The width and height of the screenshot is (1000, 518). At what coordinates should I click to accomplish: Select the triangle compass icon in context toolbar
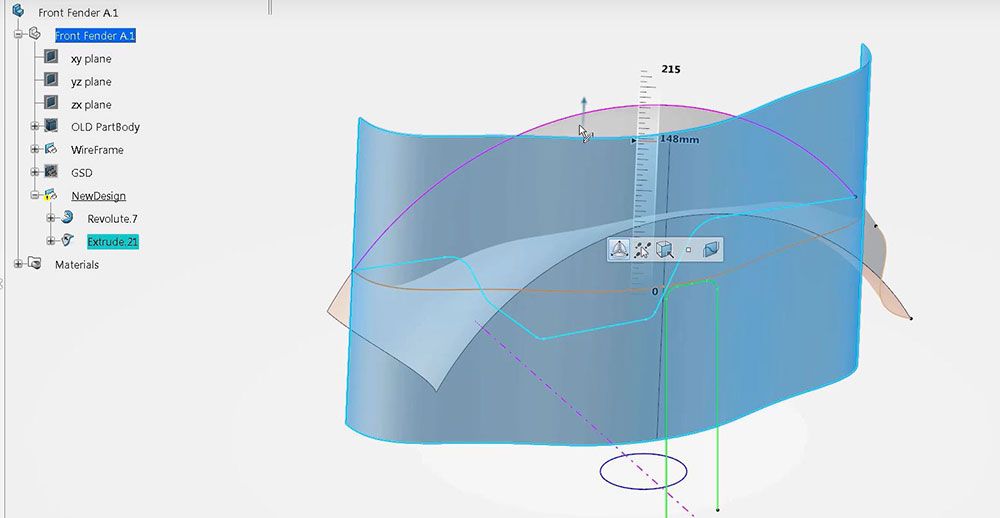coord(618,249)
